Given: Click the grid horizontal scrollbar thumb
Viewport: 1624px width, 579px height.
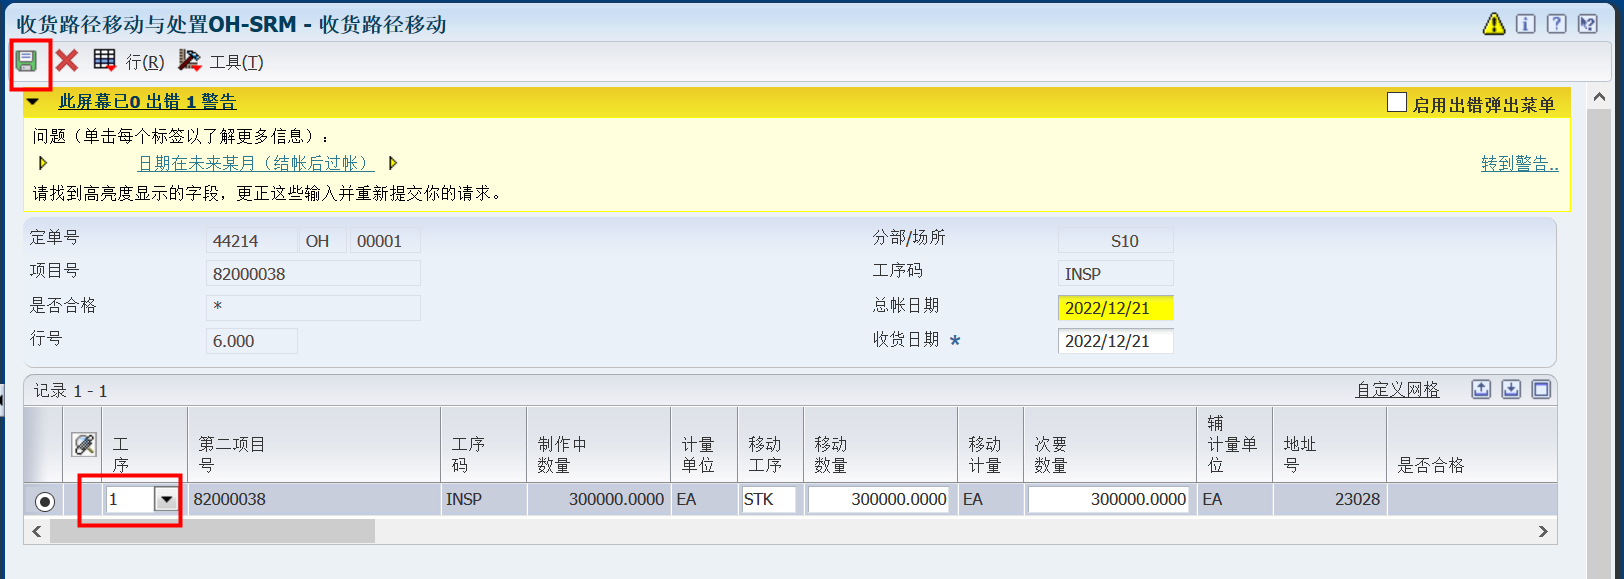Looking at the screenshot, I should click(x=212, y=531).
